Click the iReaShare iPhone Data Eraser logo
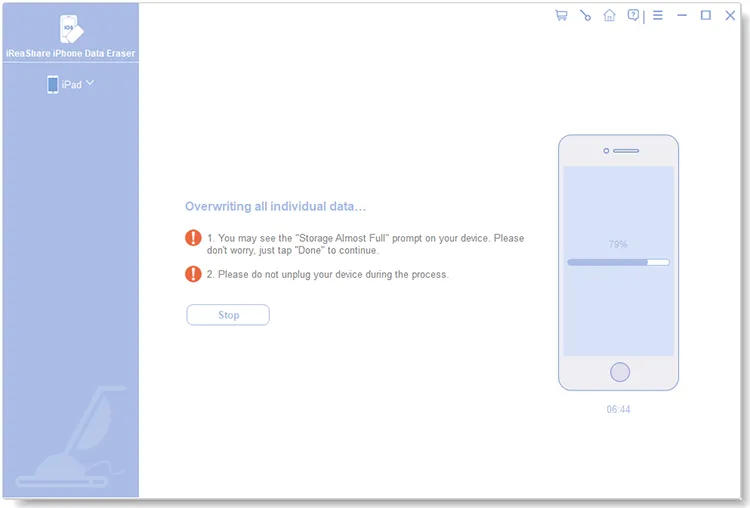750x508 pixels. pos(71,29)
